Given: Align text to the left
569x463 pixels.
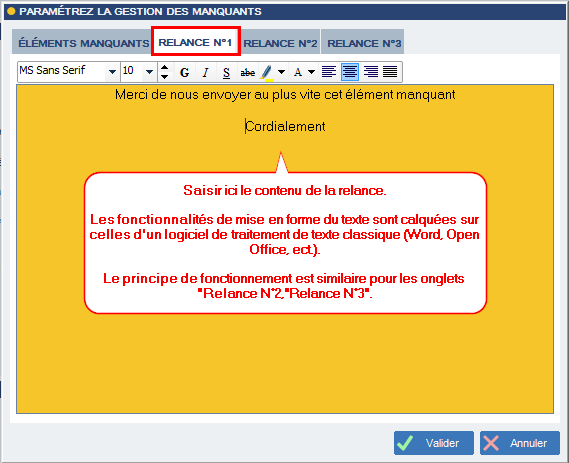Looking at the screenshot, I should pos(329,72).
